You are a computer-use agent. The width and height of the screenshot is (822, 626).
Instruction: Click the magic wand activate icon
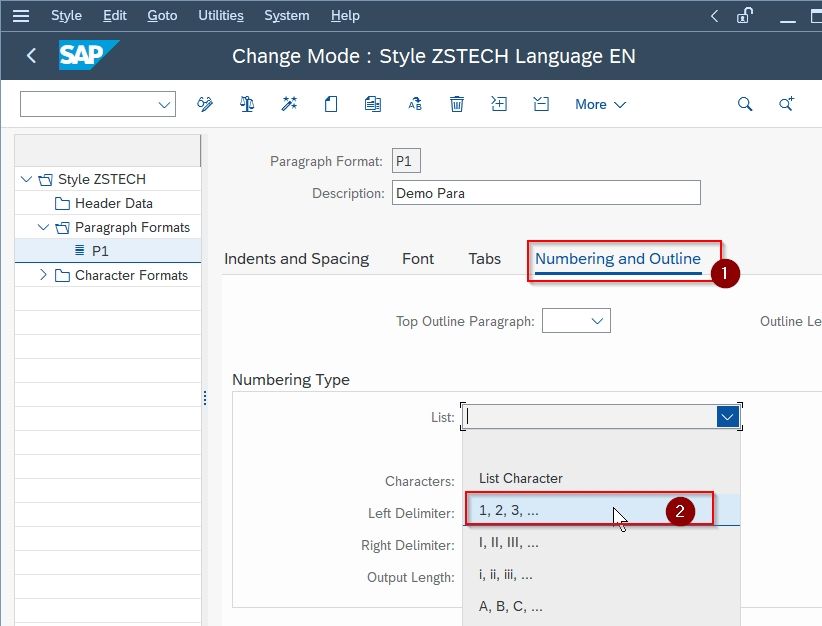(289, 104)
